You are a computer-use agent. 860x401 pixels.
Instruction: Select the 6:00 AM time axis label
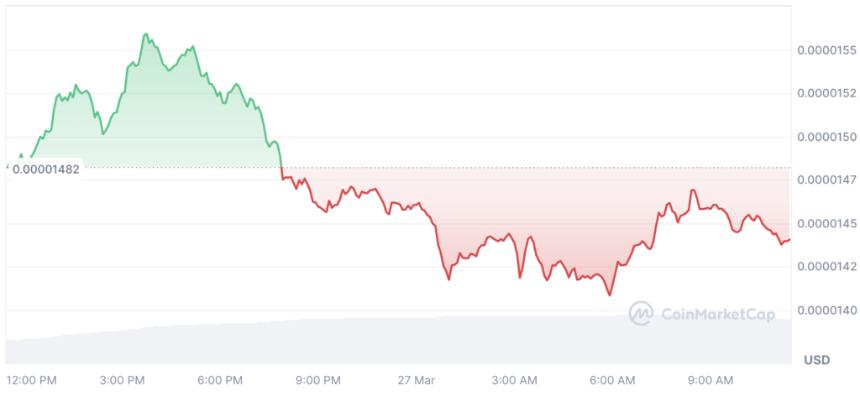[612, 380]
